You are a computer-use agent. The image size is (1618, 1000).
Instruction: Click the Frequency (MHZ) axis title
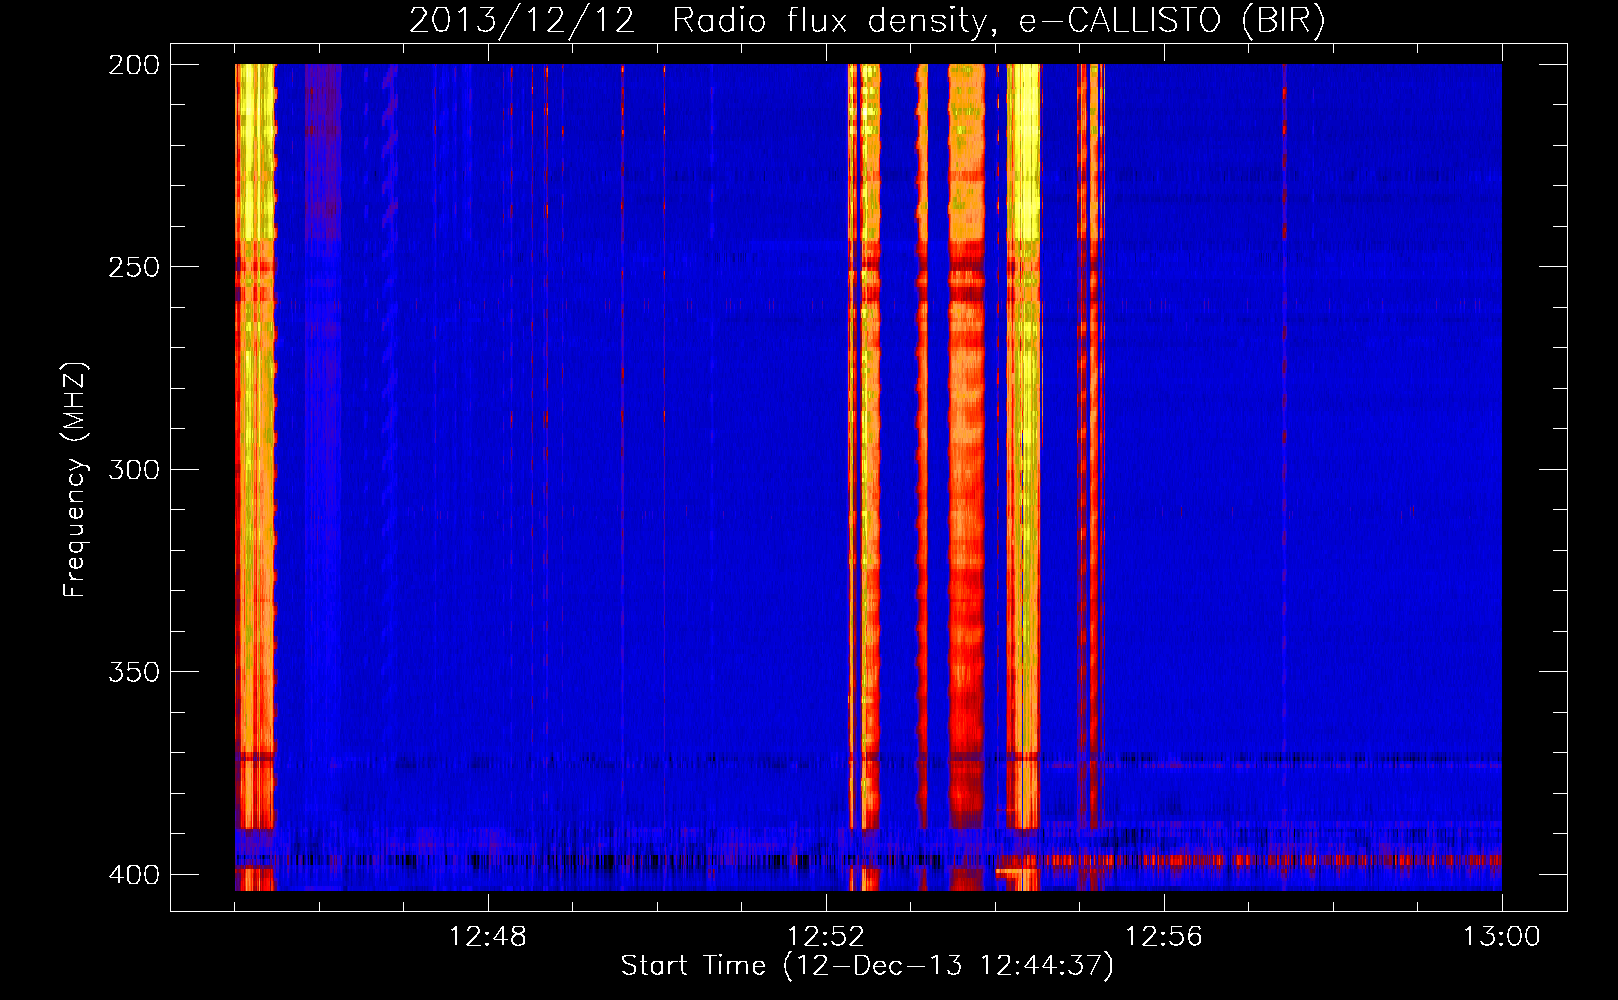[x=75, y=479]
